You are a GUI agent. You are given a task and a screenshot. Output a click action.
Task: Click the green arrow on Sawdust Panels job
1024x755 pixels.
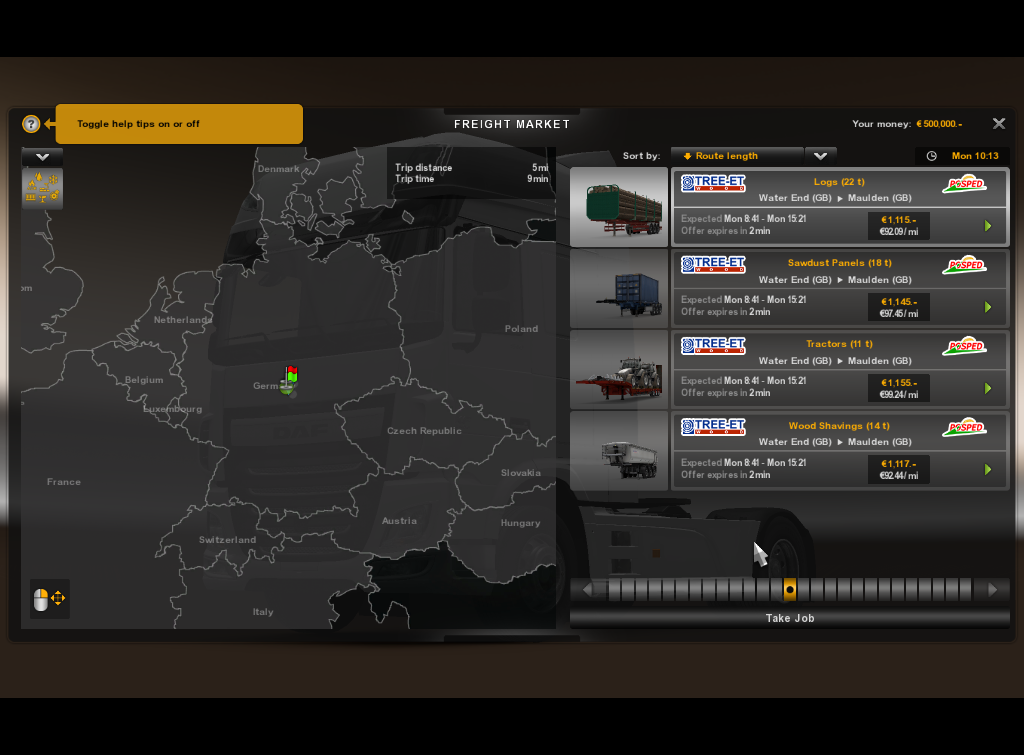click(x=988, y=307)
